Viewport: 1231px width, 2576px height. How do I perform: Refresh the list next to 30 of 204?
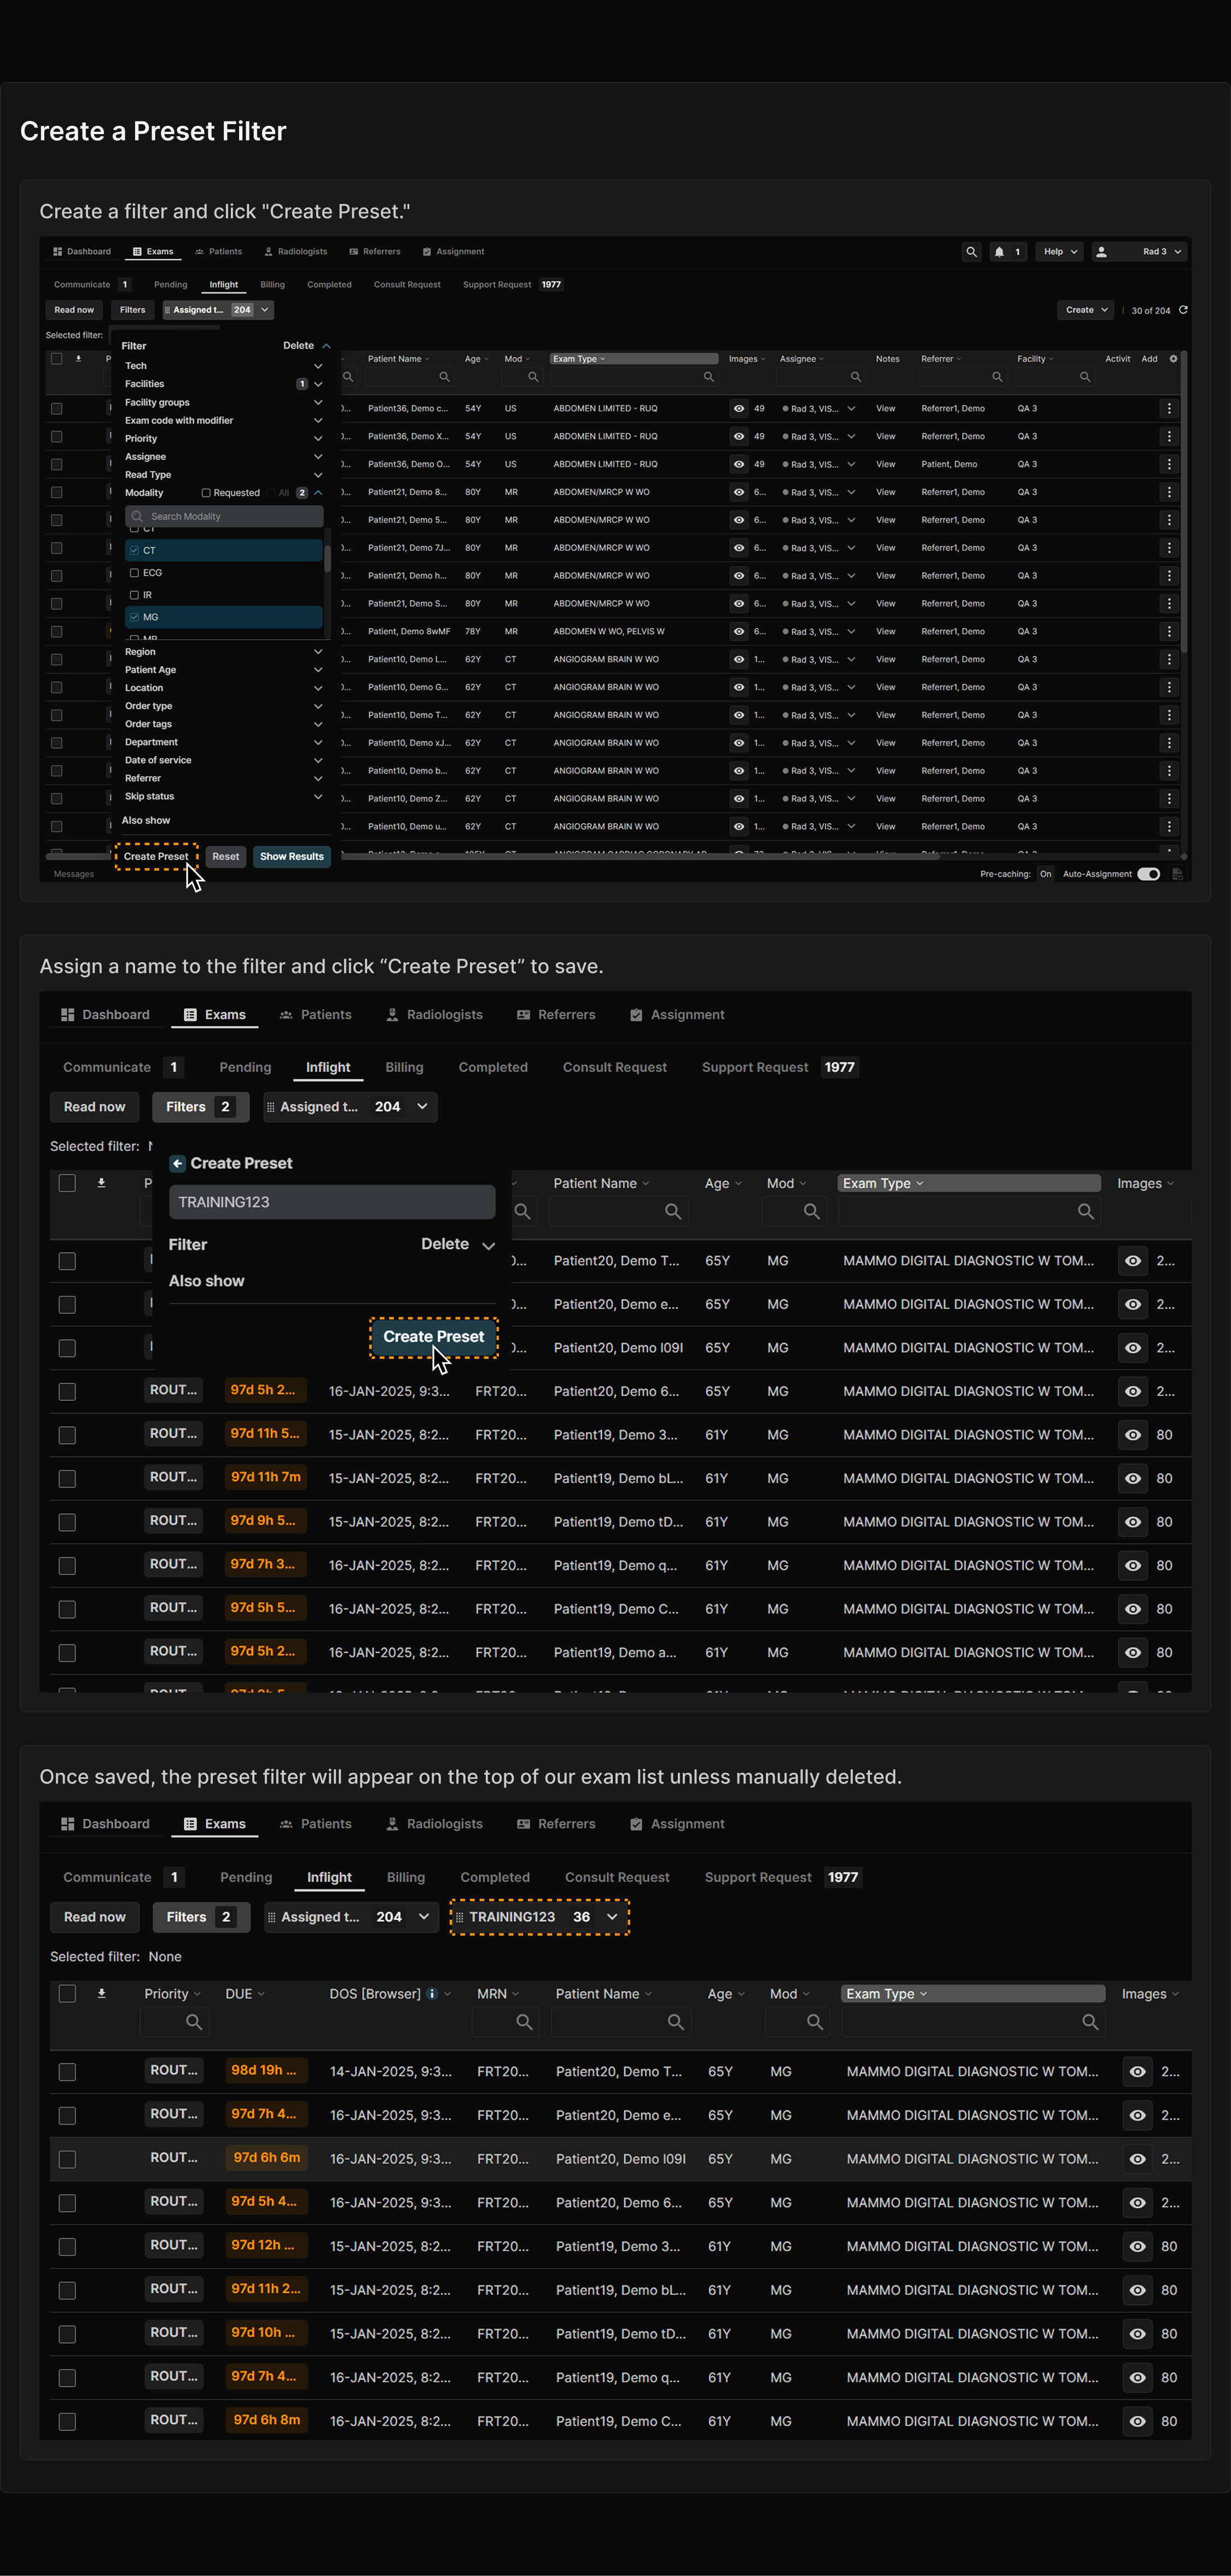[1183, 310]
